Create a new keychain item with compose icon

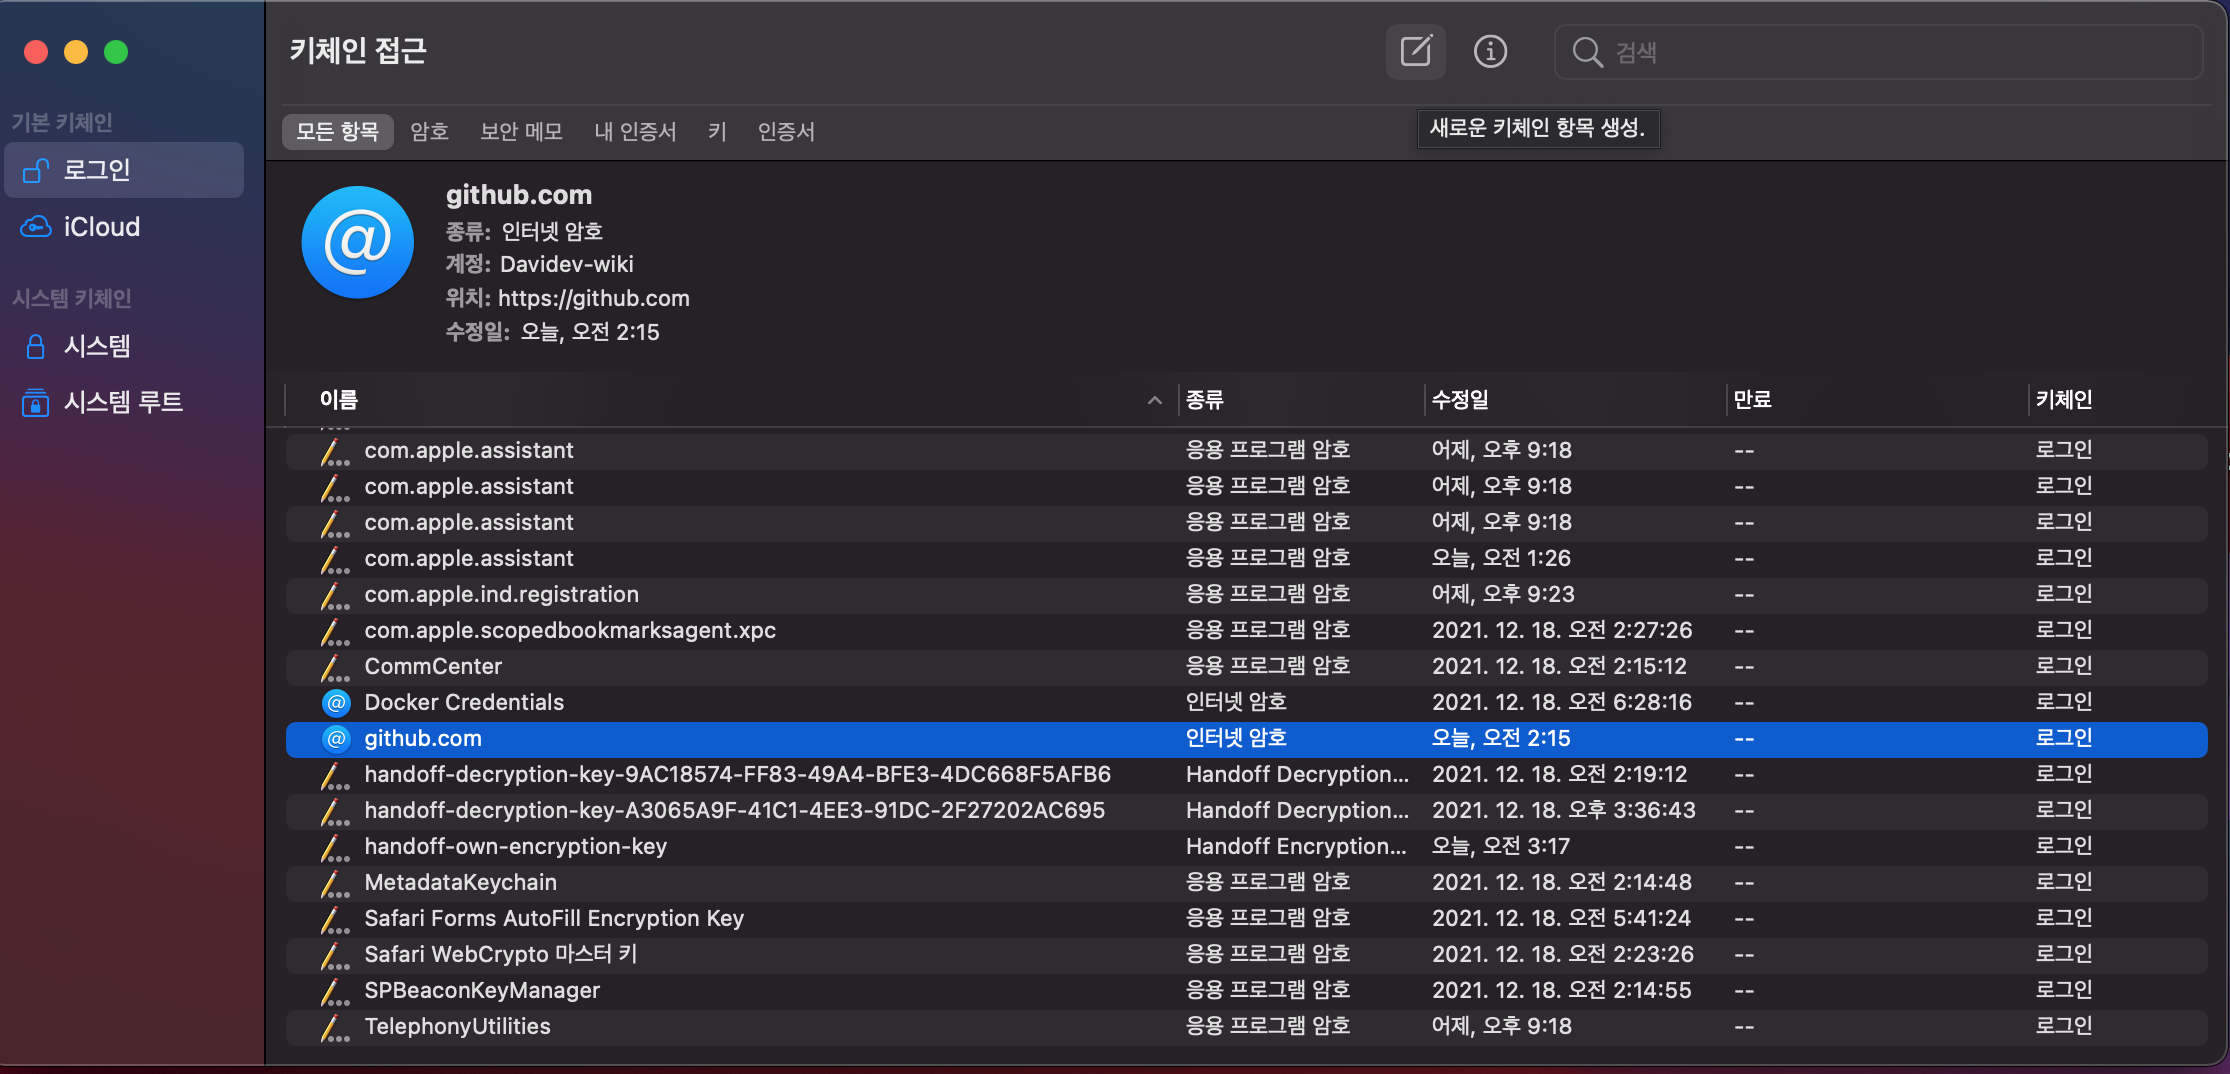tap(1415, 51)
